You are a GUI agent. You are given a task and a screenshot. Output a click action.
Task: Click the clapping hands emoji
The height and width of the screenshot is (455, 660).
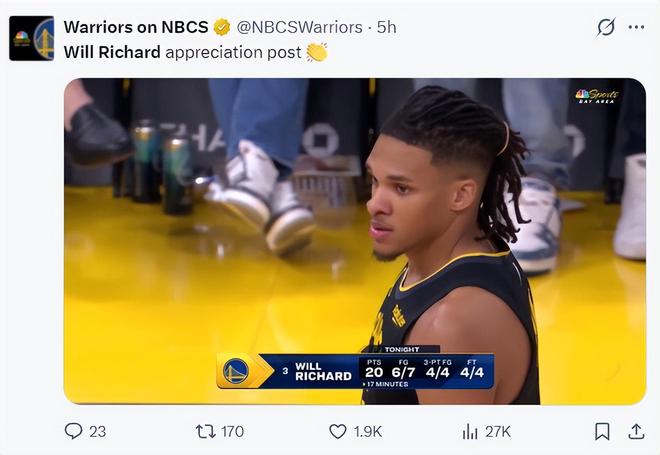coord(316,52)
